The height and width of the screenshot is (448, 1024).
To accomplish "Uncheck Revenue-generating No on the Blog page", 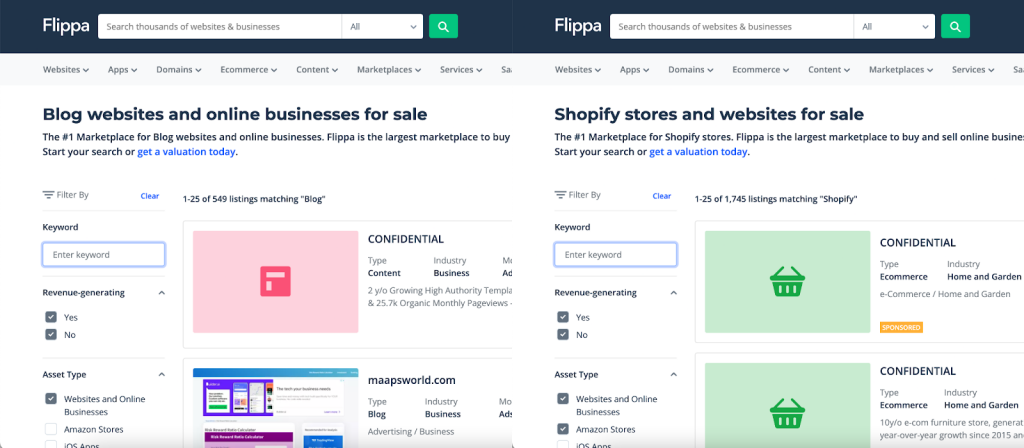I will tap(51, 334).
